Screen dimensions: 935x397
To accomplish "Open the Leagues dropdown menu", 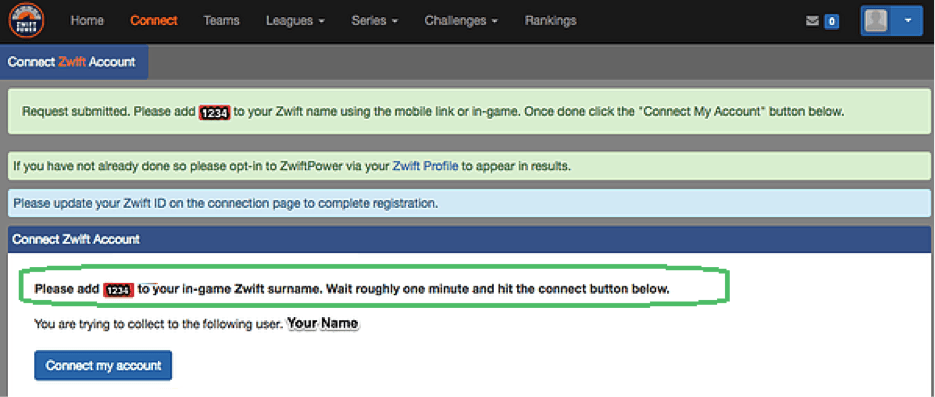I will [295, 20].
